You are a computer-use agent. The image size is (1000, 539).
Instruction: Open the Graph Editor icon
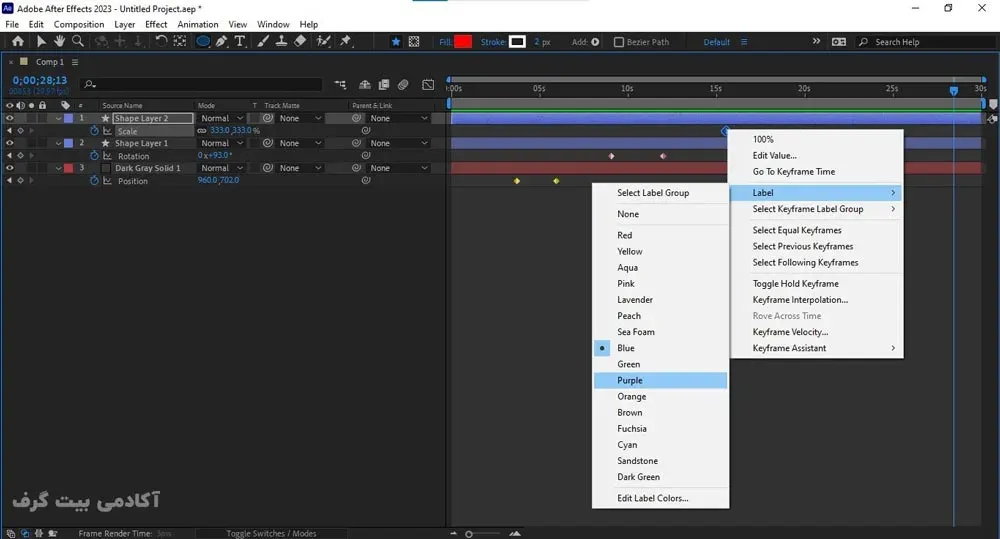coord(428,84)
